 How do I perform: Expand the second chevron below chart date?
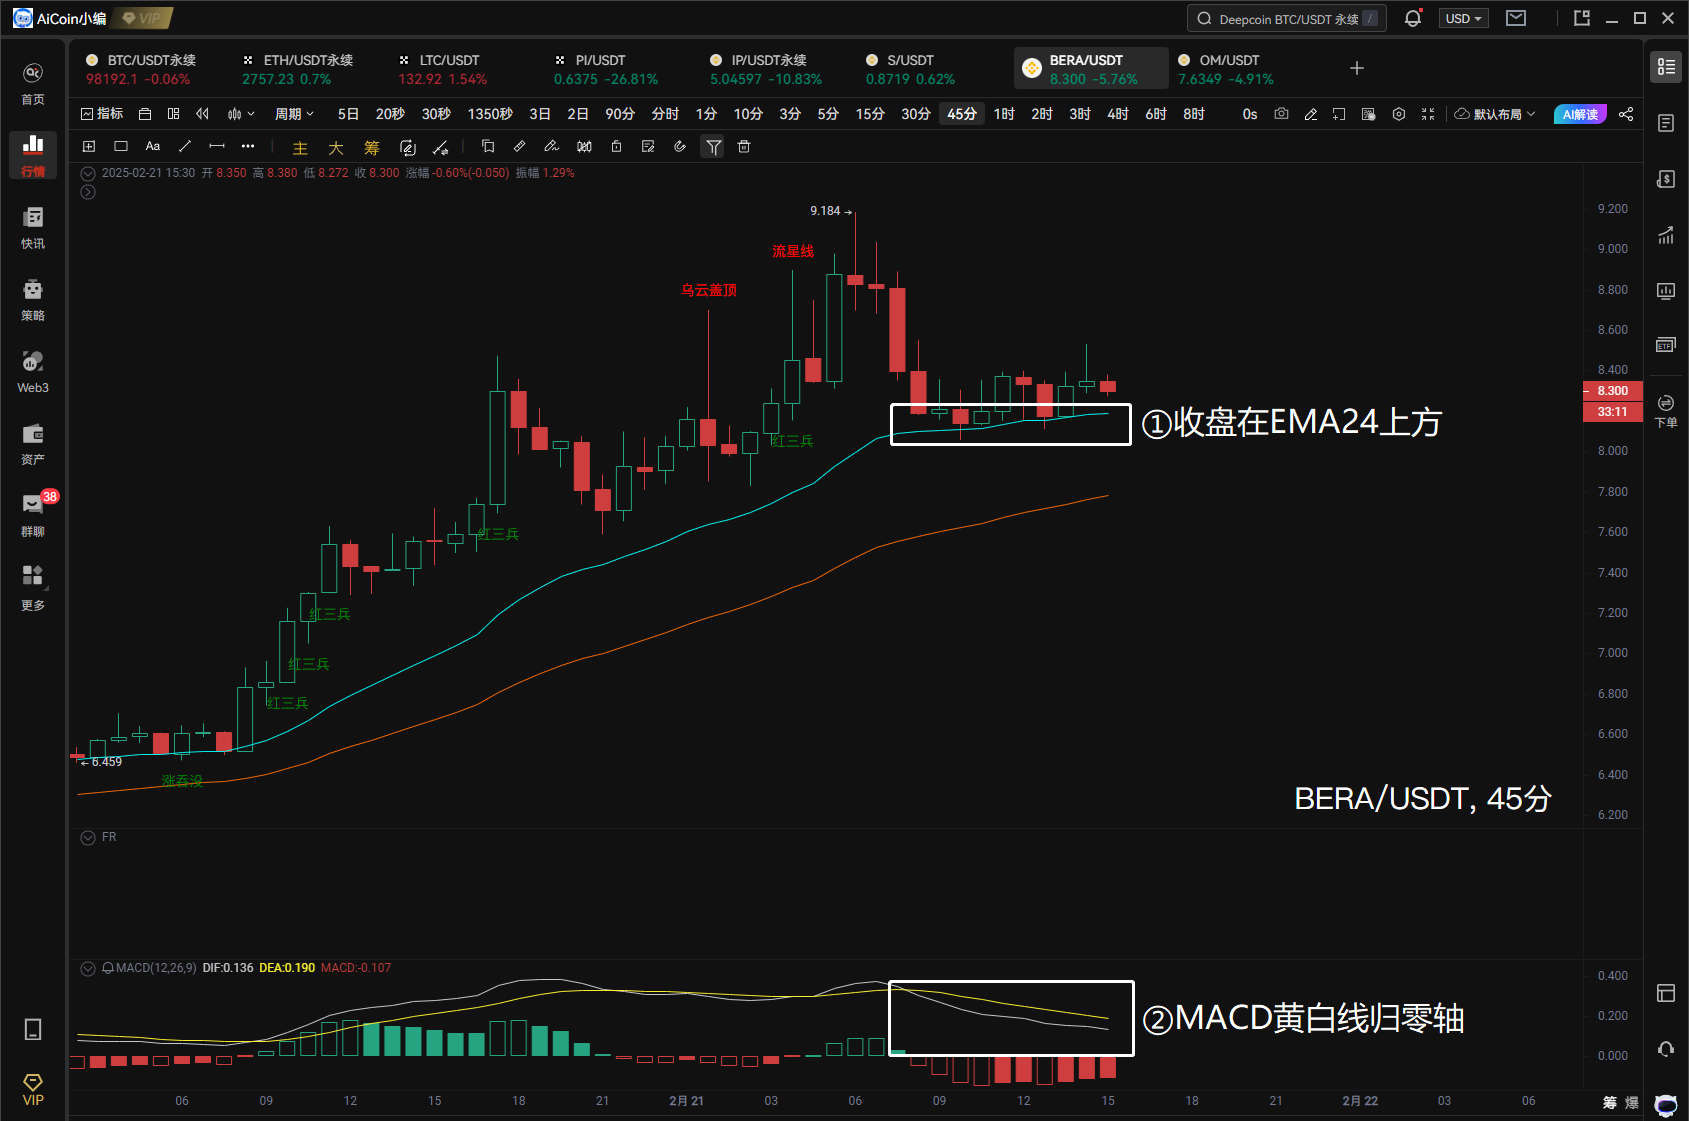pyautogui.click(x=88, y=192)
